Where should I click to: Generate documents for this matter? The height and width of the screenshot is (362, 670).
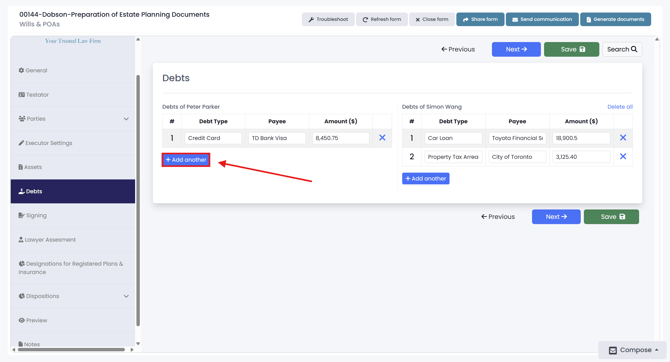(615, 19)
